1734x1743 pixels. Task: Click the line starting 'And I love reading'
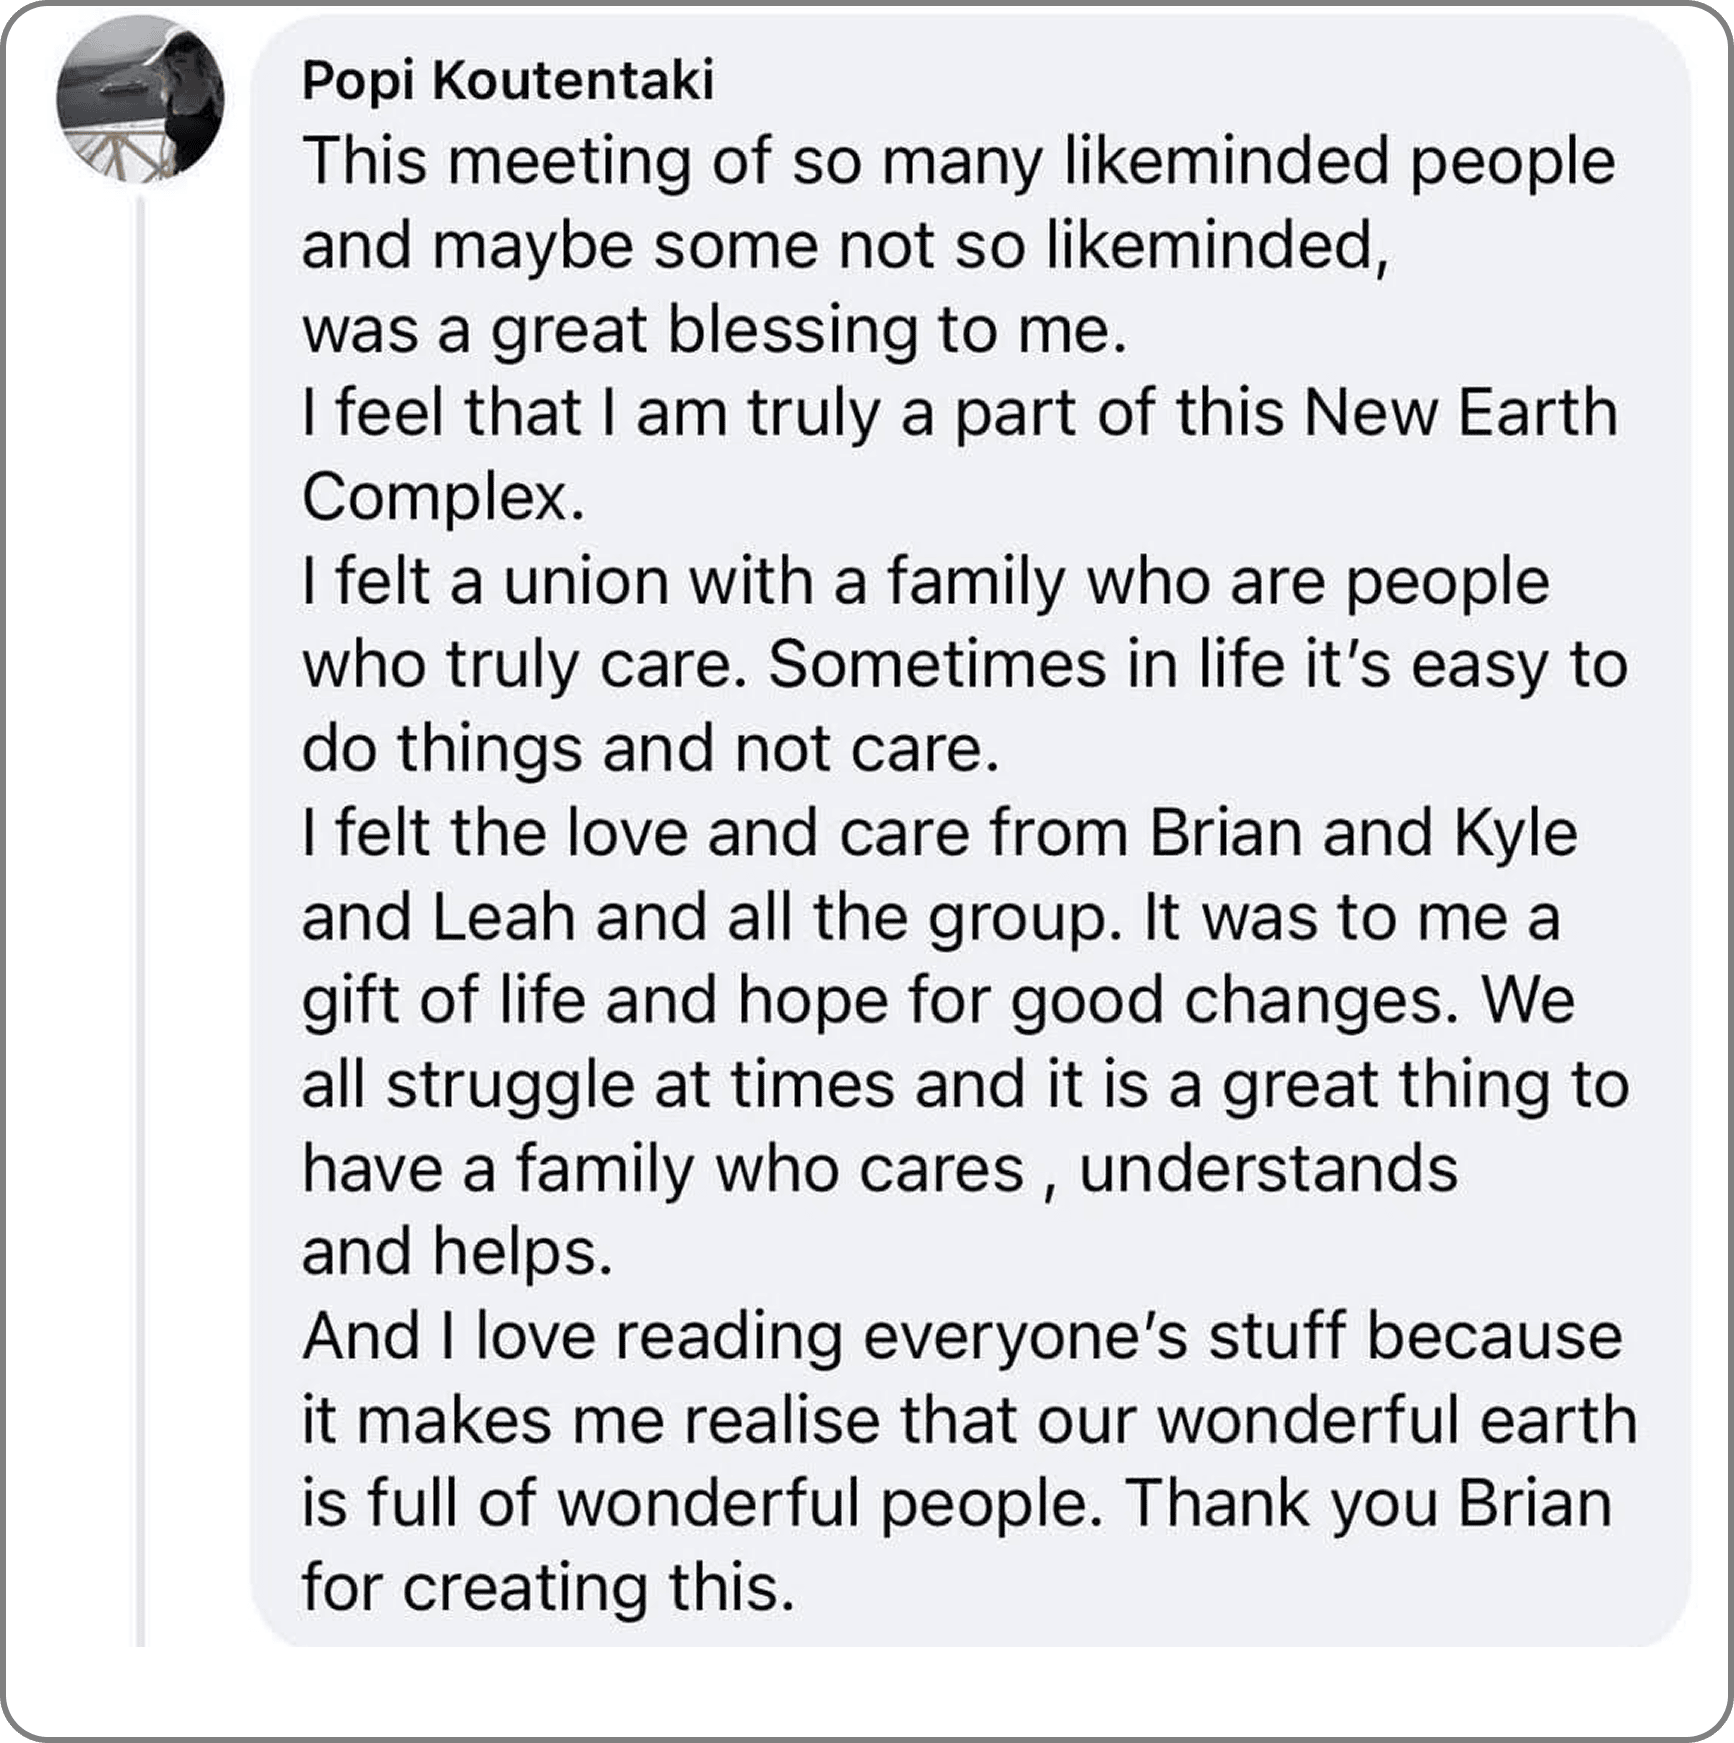coord(962,1336)
